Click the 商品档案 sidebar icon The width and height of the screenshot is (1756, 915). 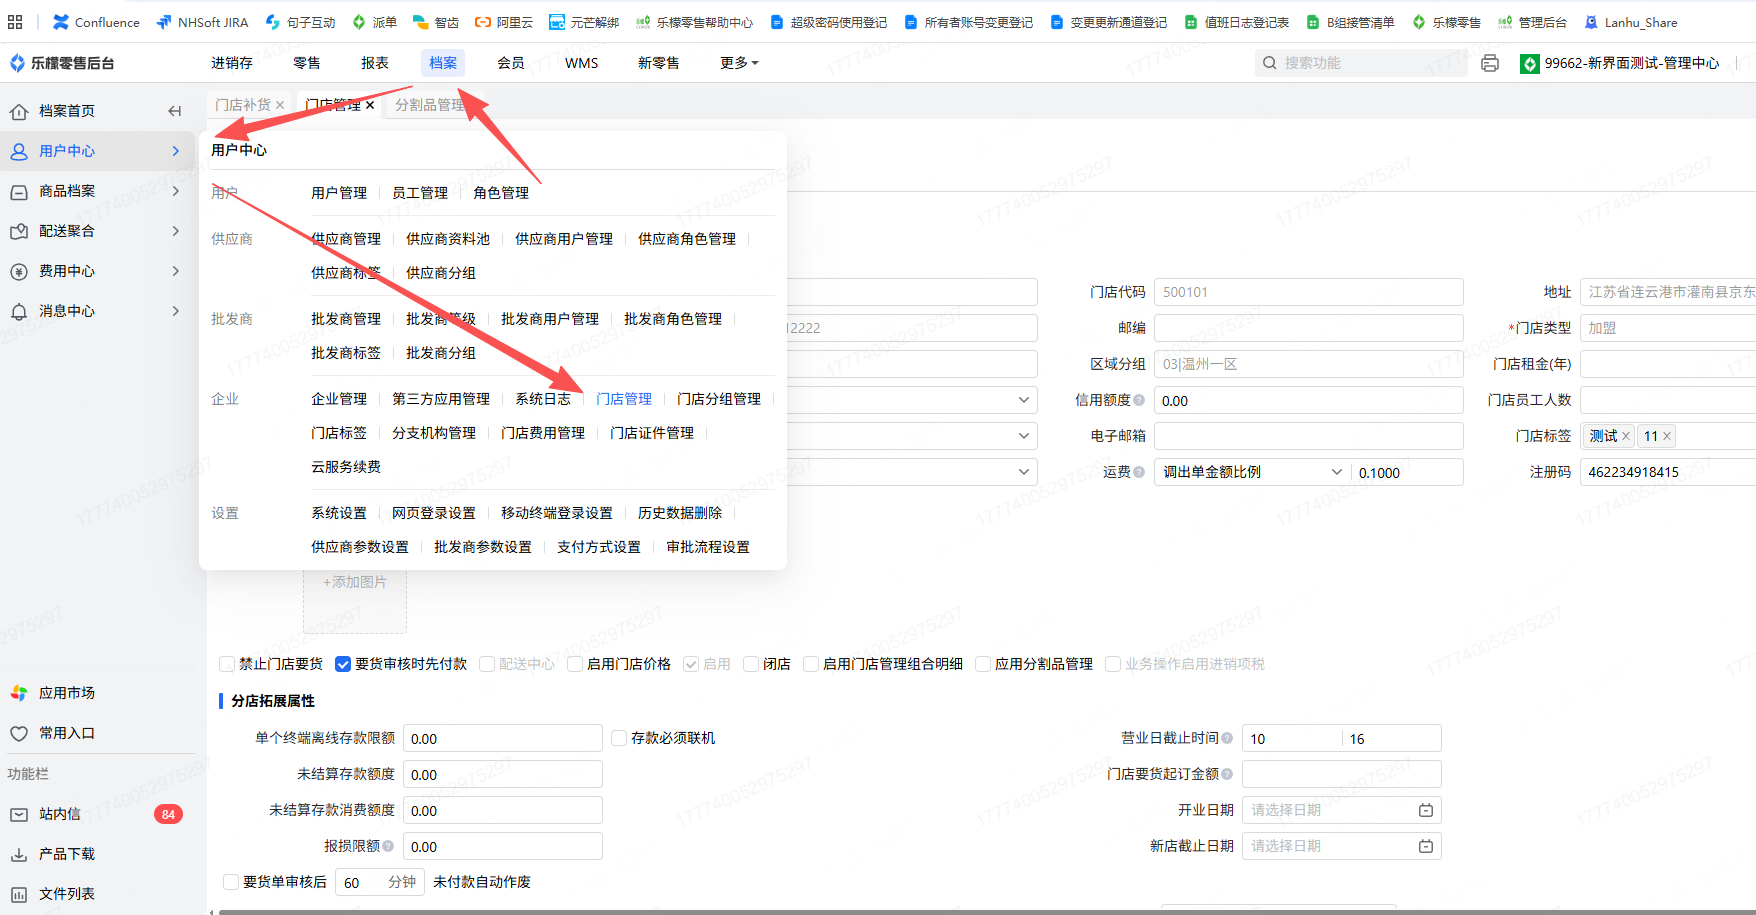pos(19,191)
